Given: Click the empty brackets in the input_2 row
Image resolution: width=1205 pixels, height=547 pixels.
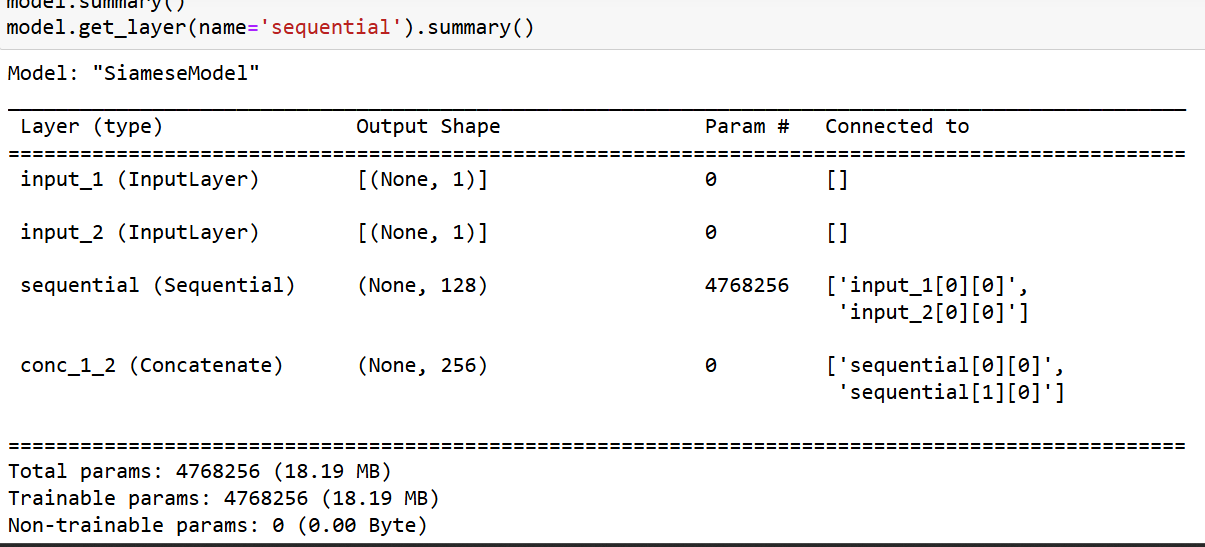Looking at the screenshot, I should (x=837, y=233).
